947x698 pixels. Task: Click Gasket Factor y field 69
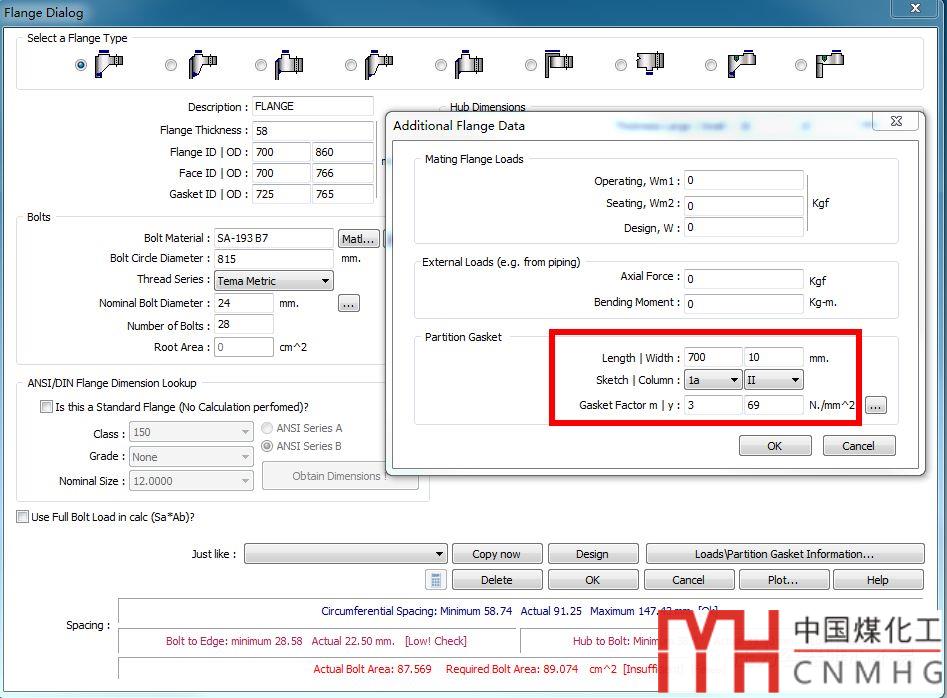pyautogui.click(x=774, y=405)
